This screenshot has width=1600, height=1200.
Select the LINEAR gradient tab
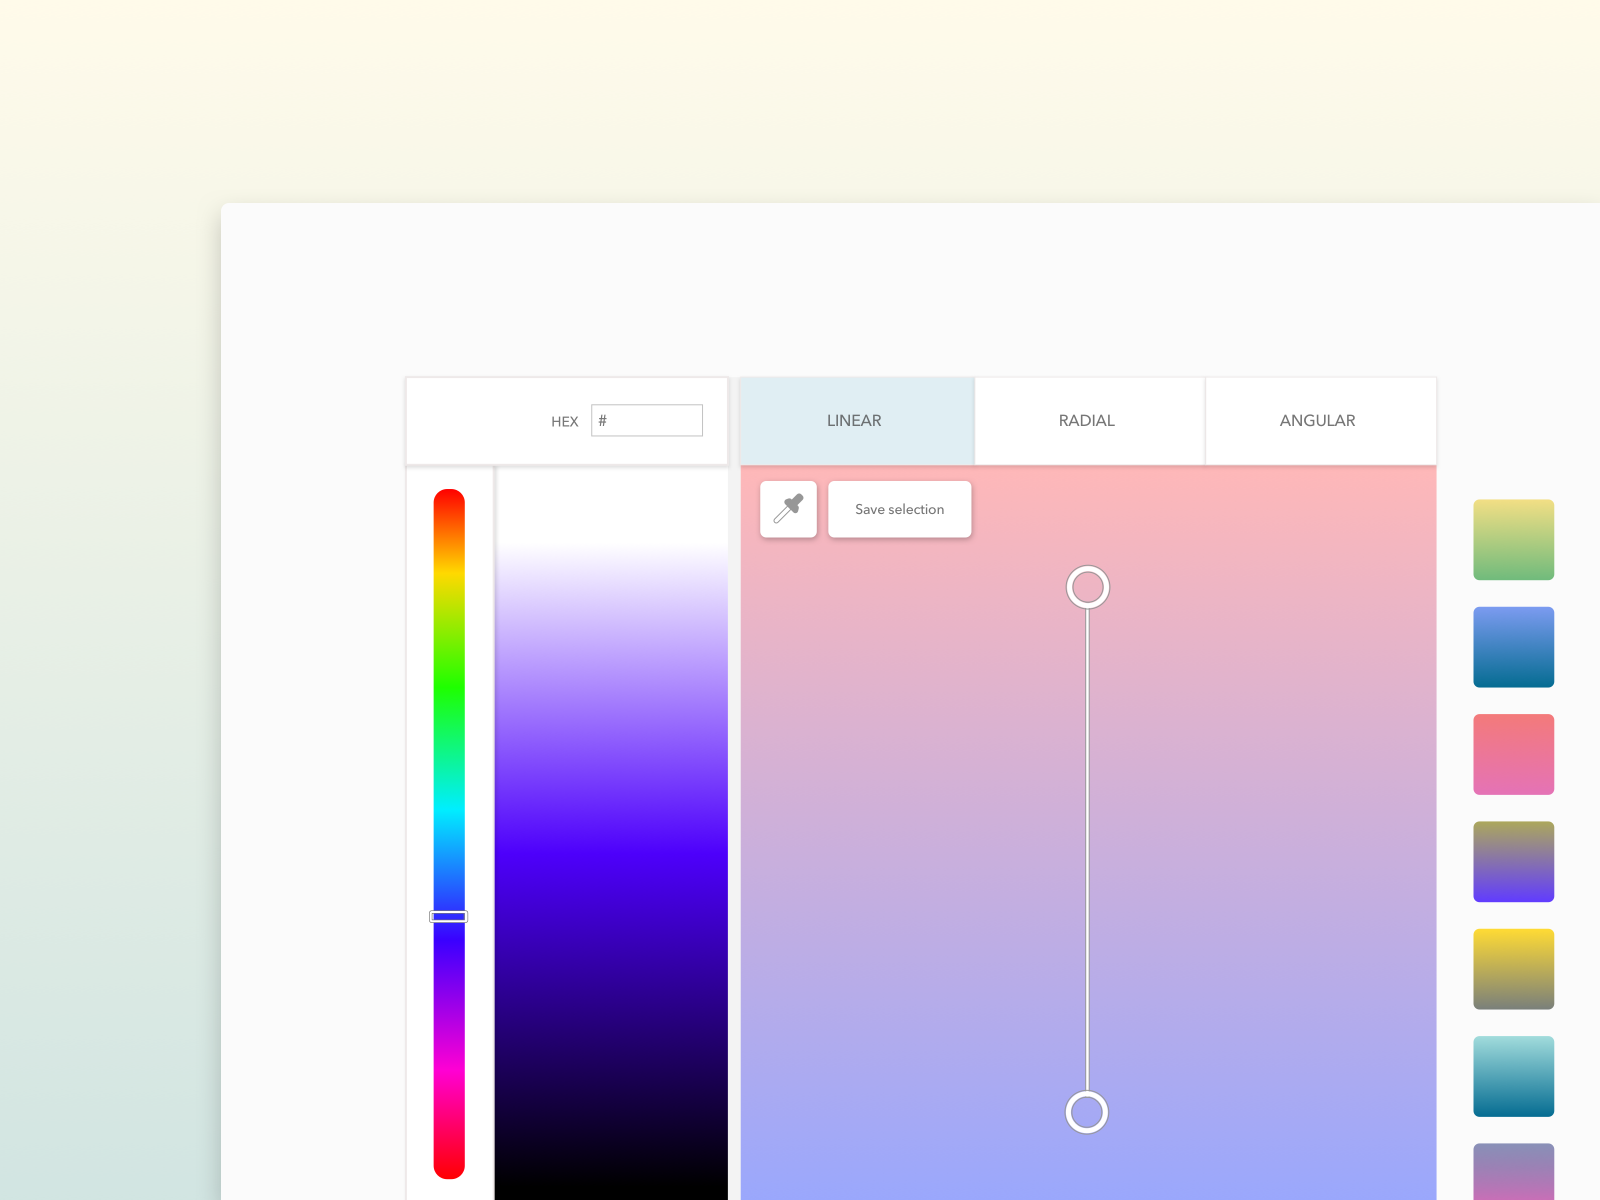(x=854, y=420)
